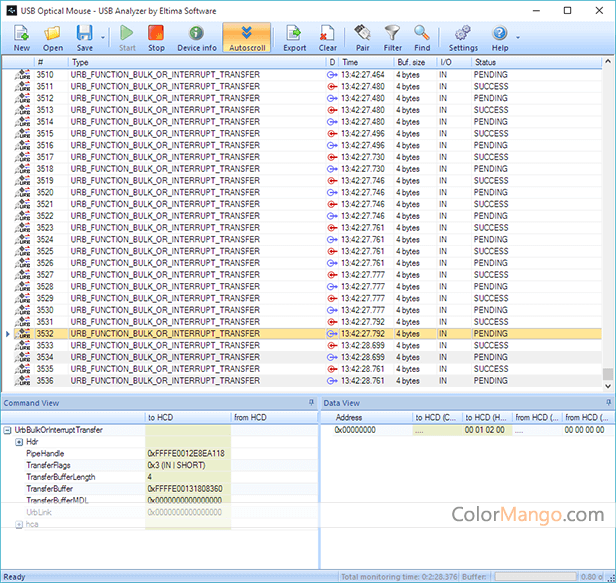The height and width of the screenshot is (583, 616).
Task: Click the direction arrow of row 3526
Action: point(332,263)
